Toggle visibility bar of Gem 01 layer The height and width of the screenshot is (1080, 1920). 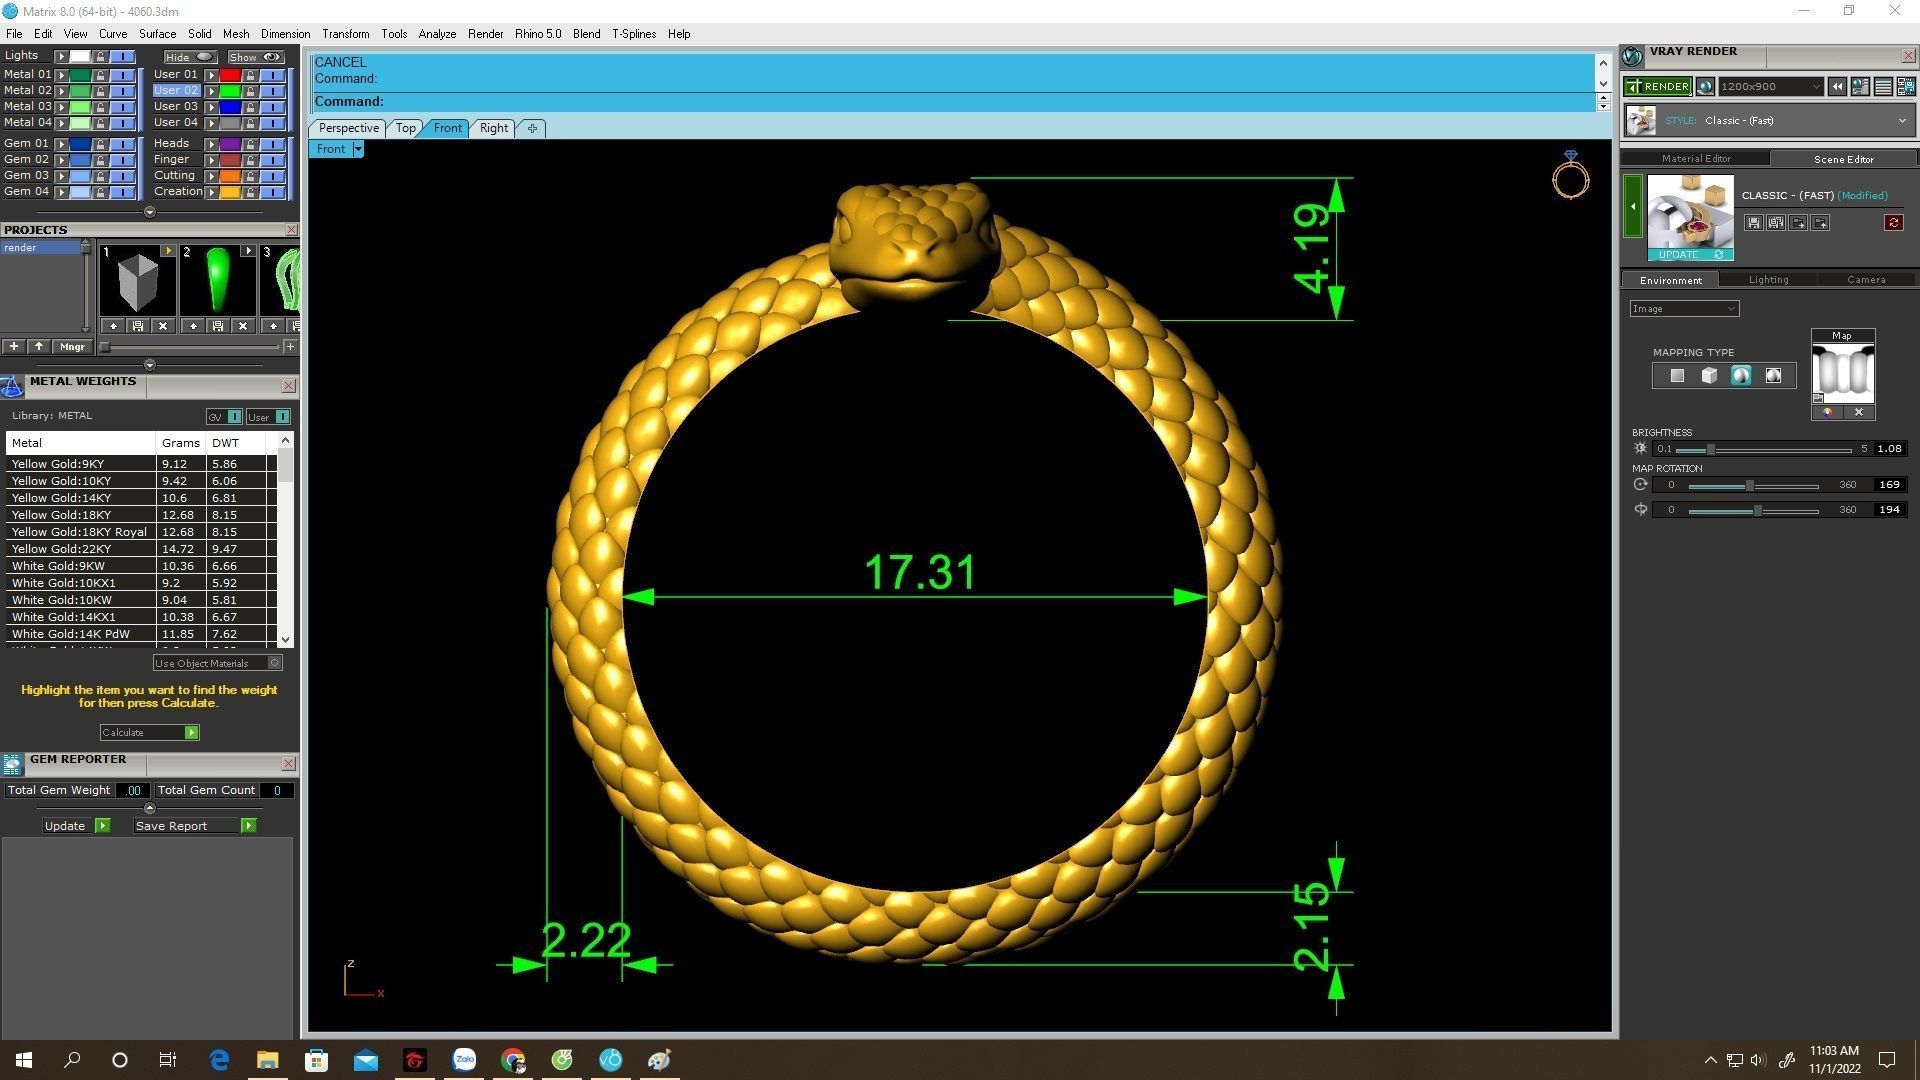pyautogui.click(x=123, y=144)
